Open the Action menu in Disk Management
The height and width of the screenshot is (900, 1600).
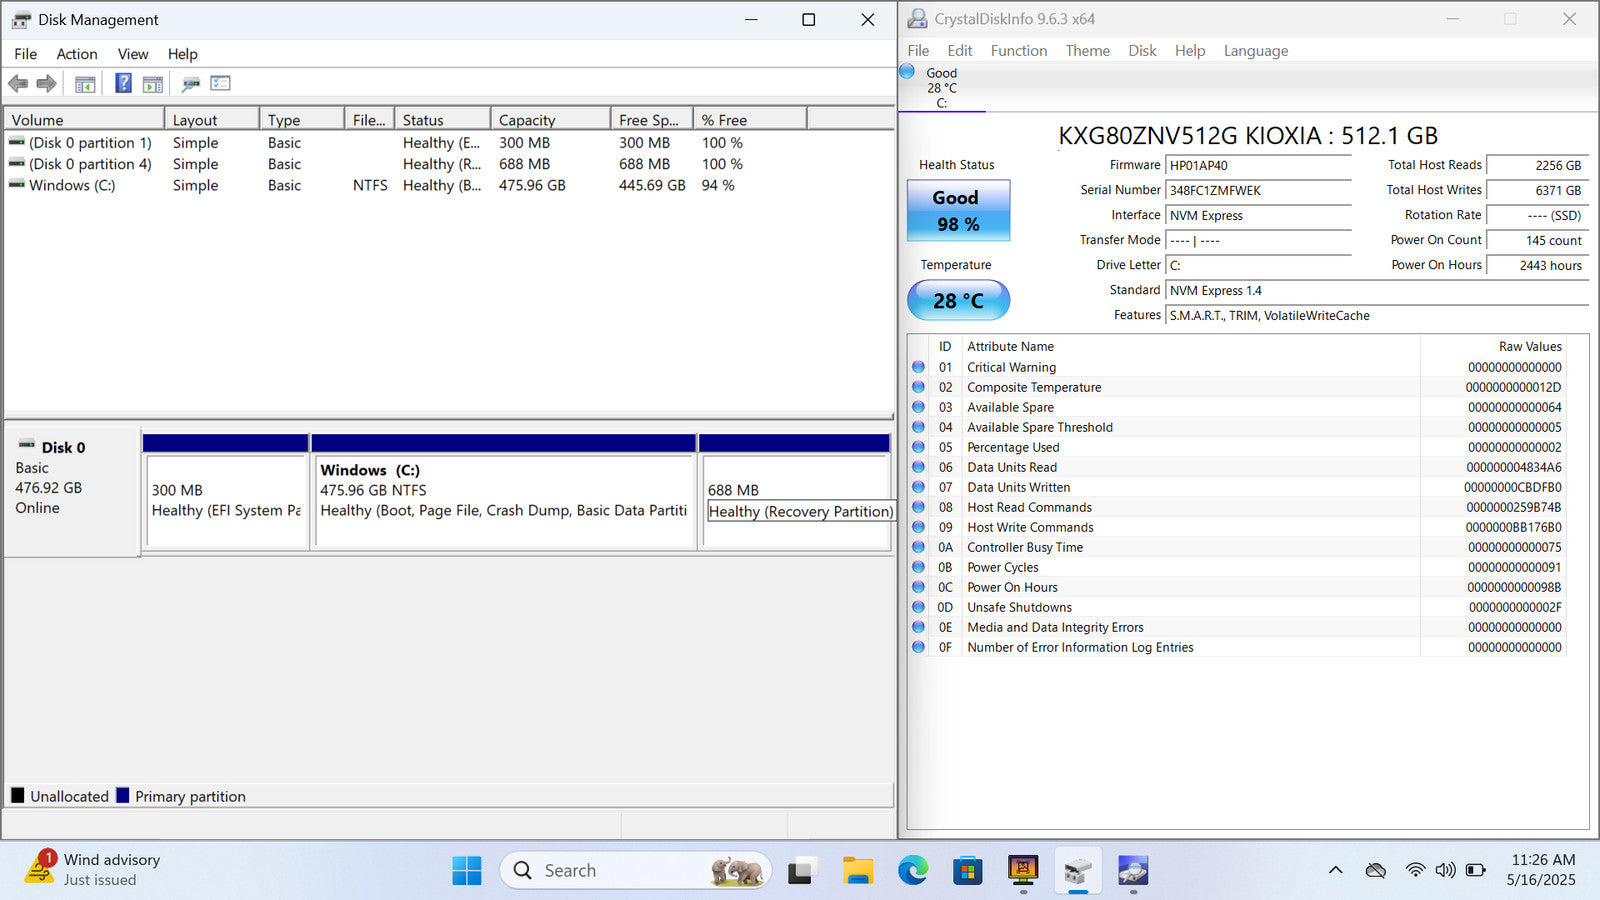click(x=76, y=54)
